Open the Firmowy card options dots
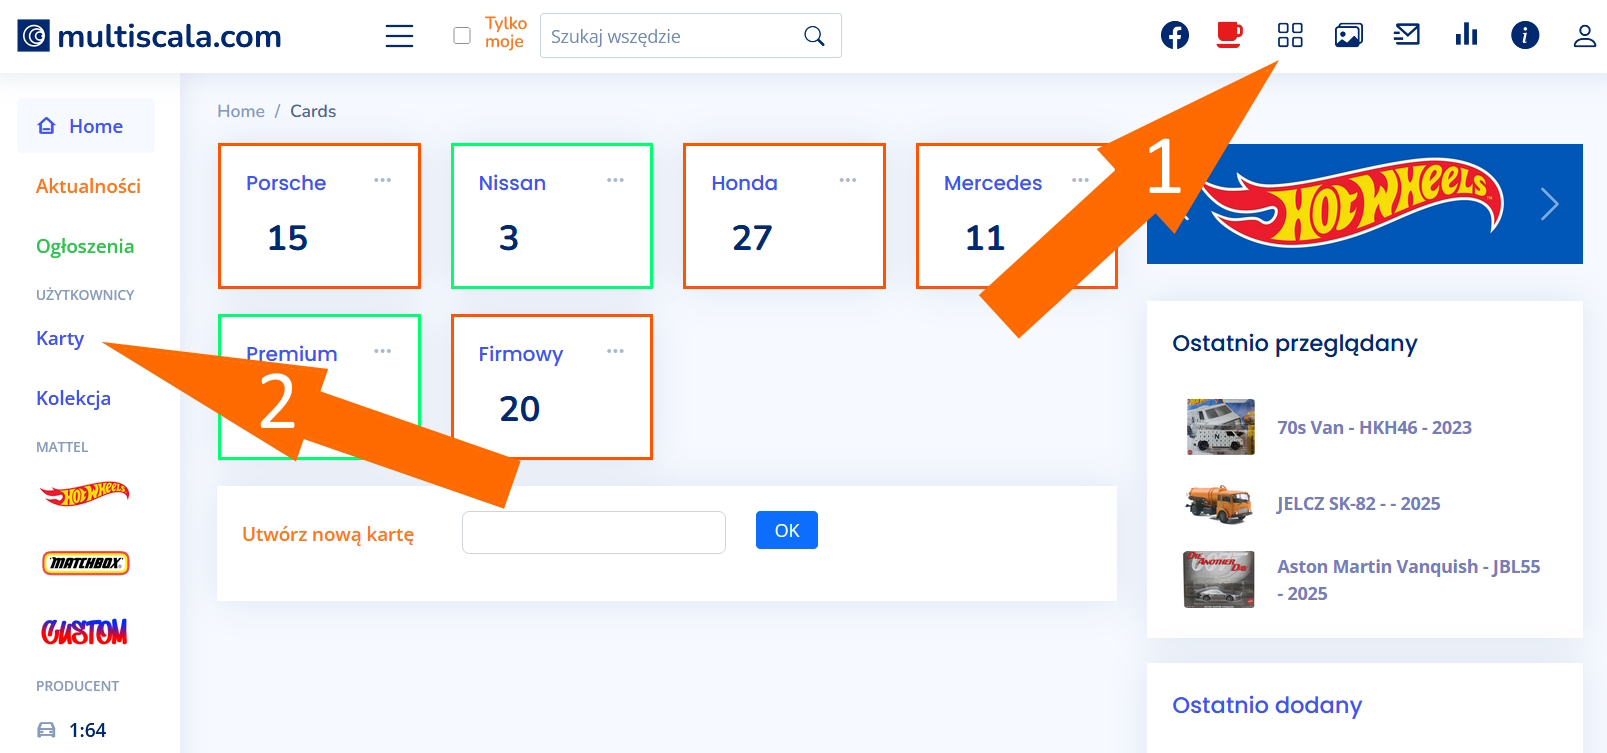This screenshot has width=1607, height=753. pos(615,351)
